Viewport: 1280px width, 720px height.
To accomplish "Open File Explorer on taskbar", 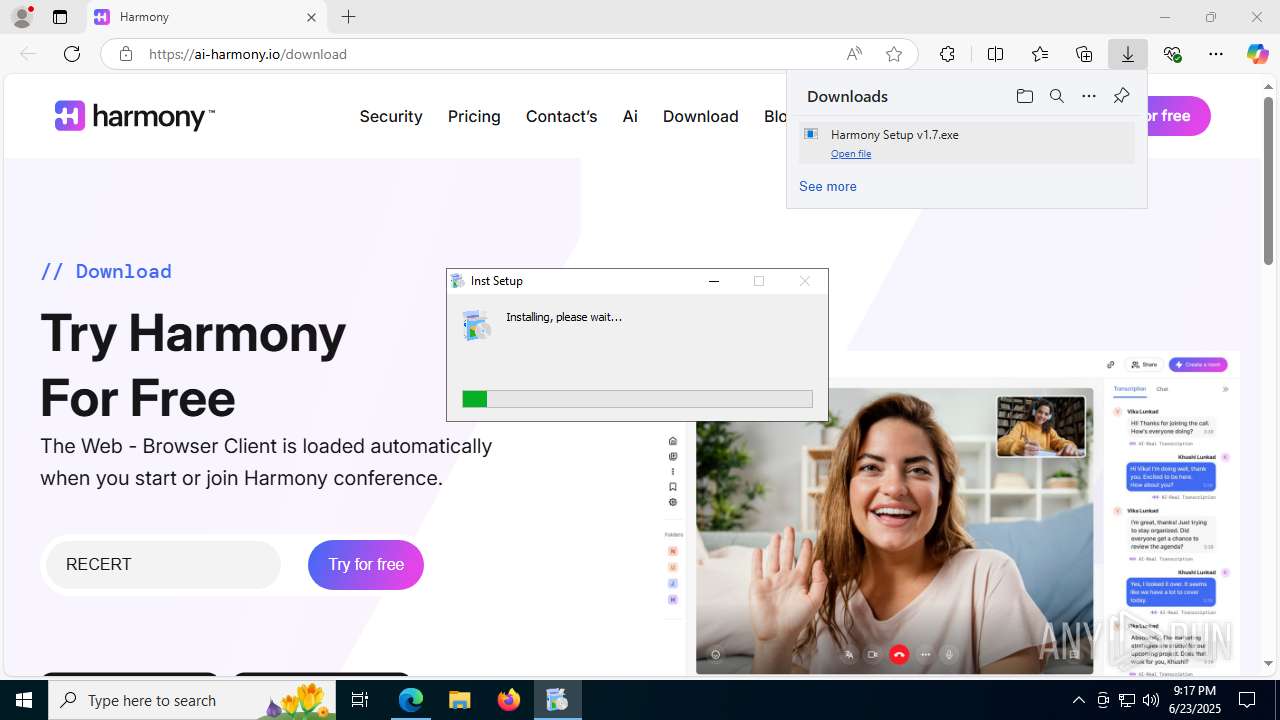I will click(x=459, y=700).
